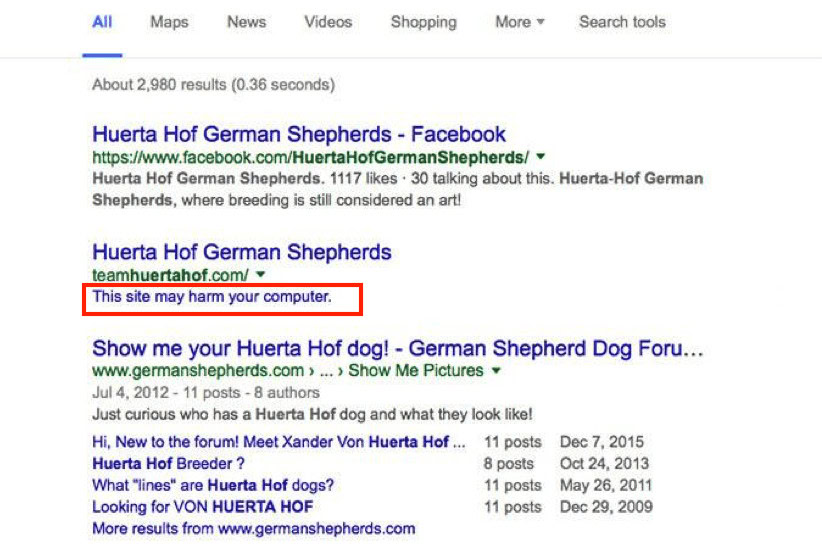This screenshot has width=822, height=546.
Task: Open 'What lines are Huerta Hof dogs?' link
Action: tap(213, 485)
